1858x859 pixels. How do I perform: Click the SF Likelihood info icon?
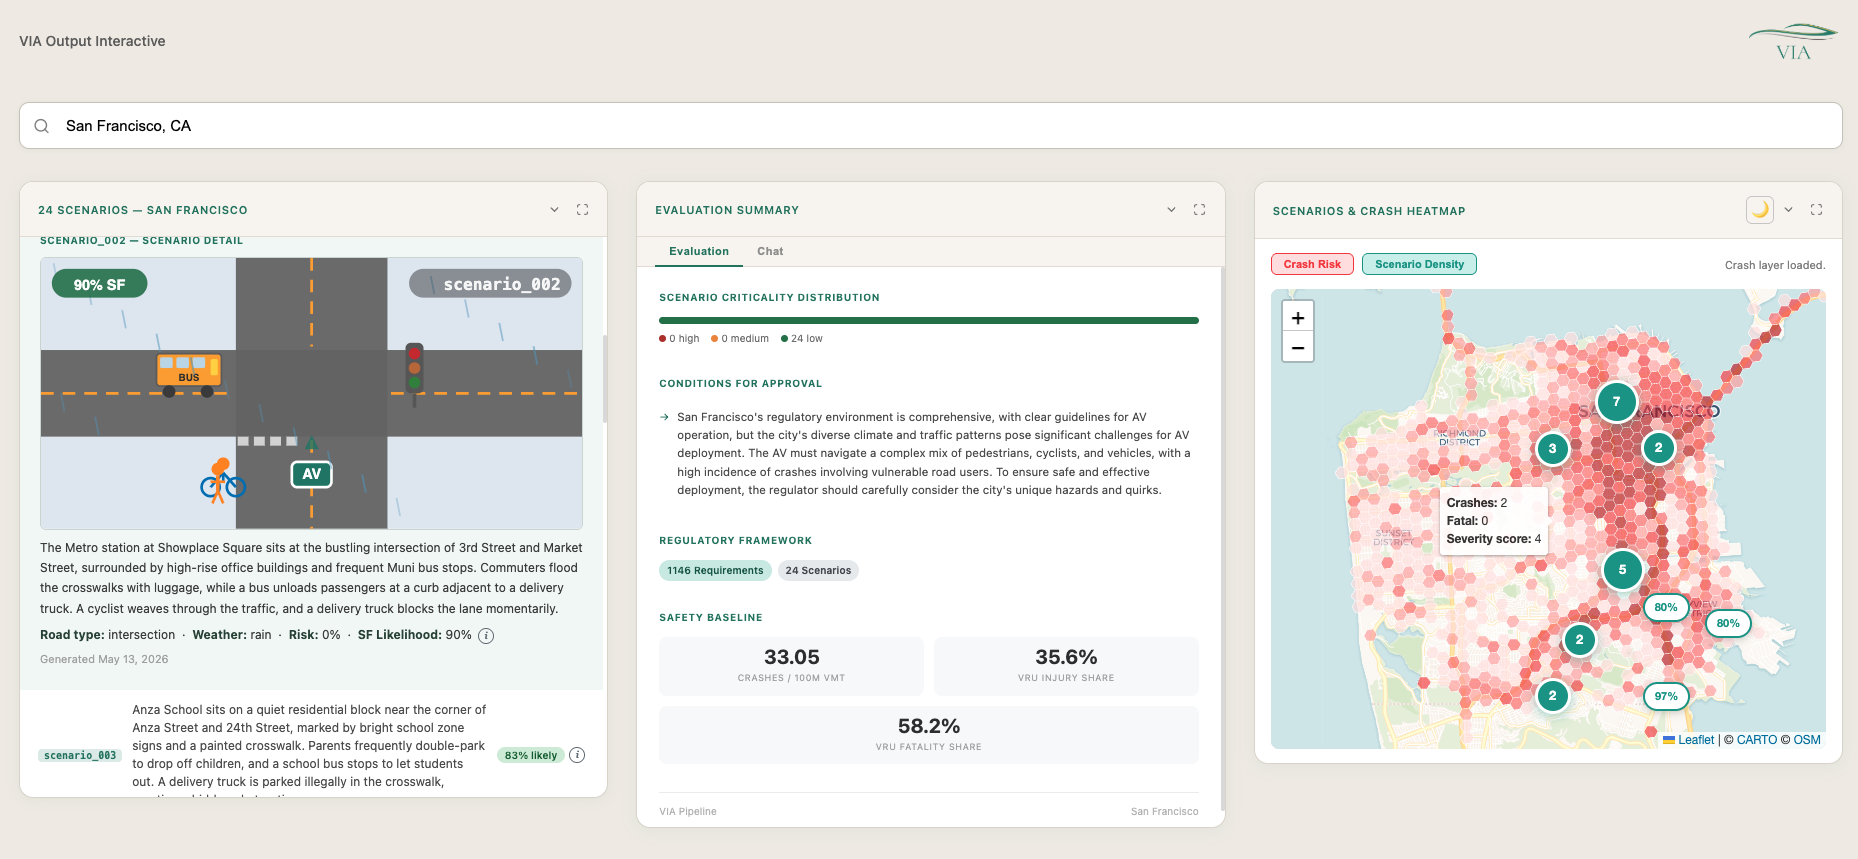tap(486, 636)
